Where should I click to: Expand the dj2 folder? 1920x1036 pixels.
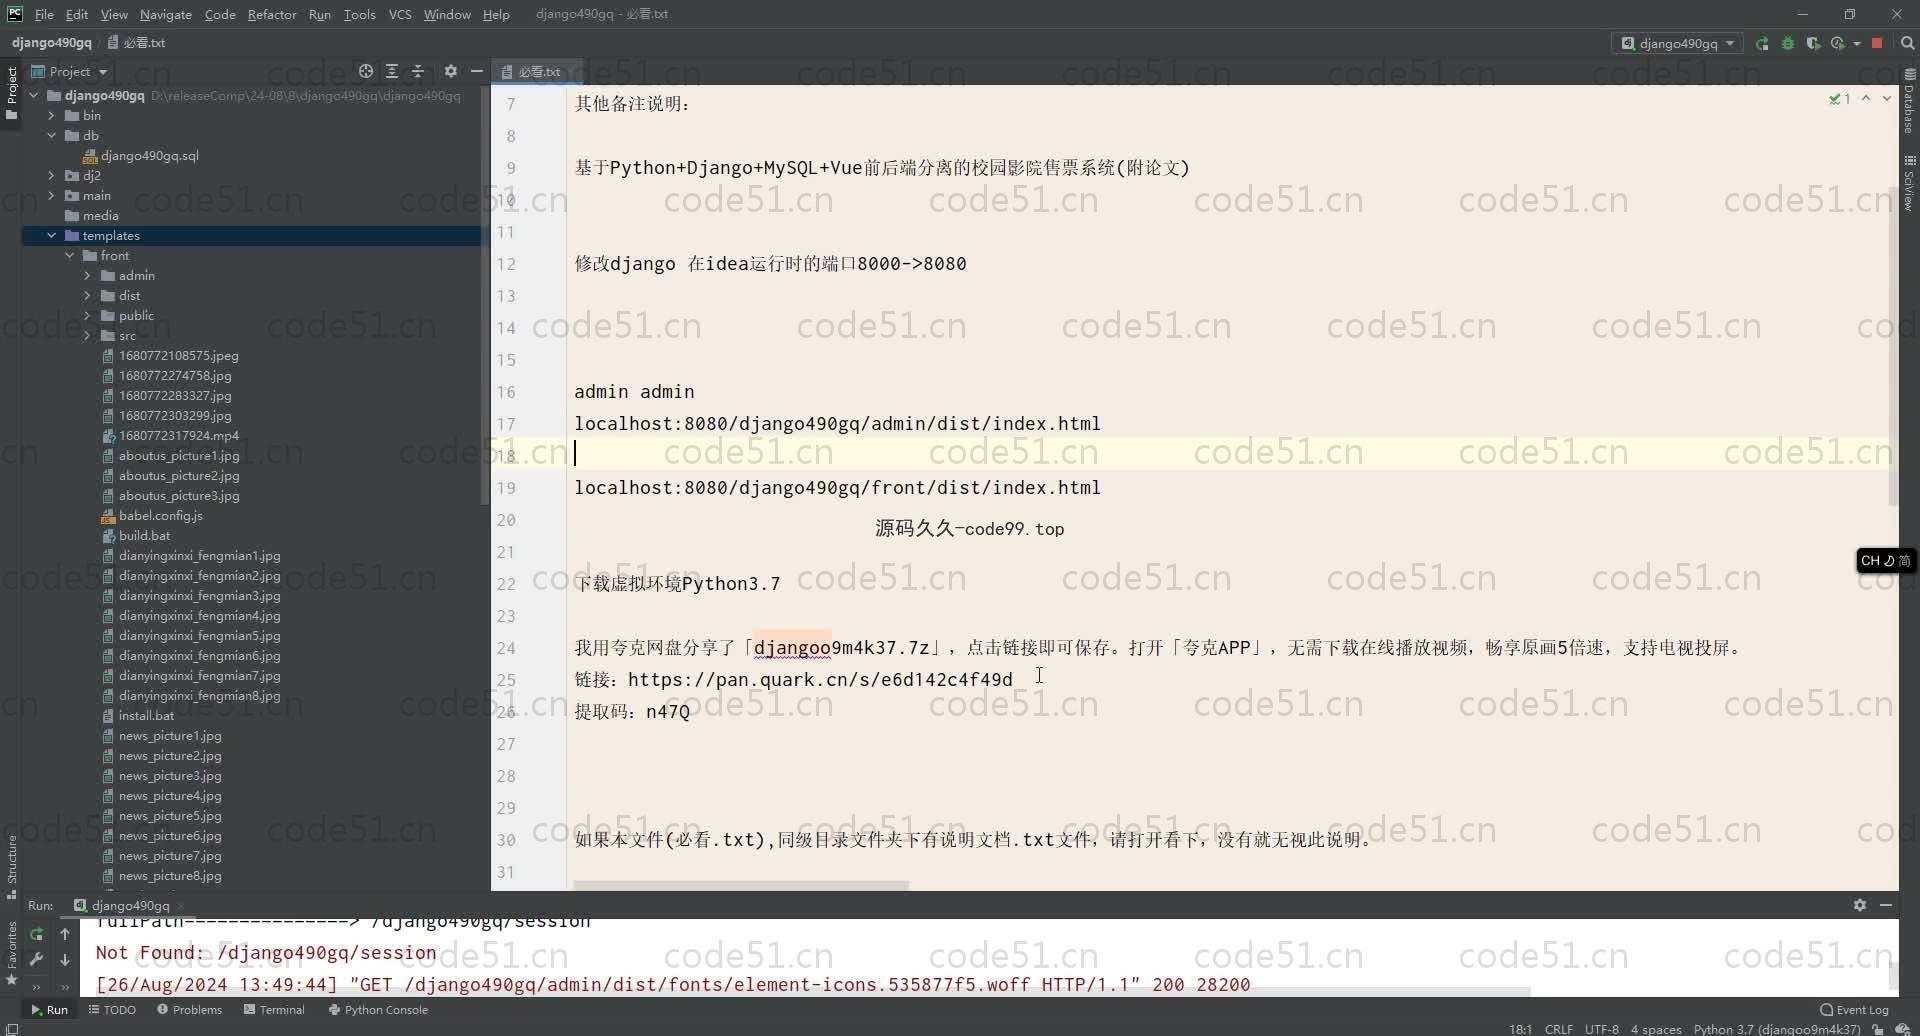pos(51,175)
